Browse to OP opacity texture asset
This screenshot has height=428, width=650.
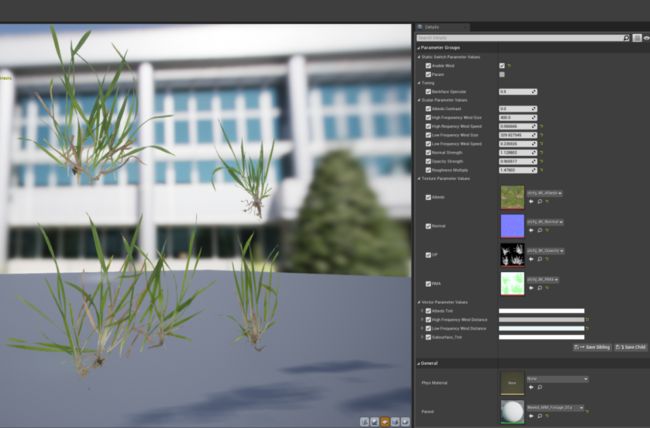[540, 259]
